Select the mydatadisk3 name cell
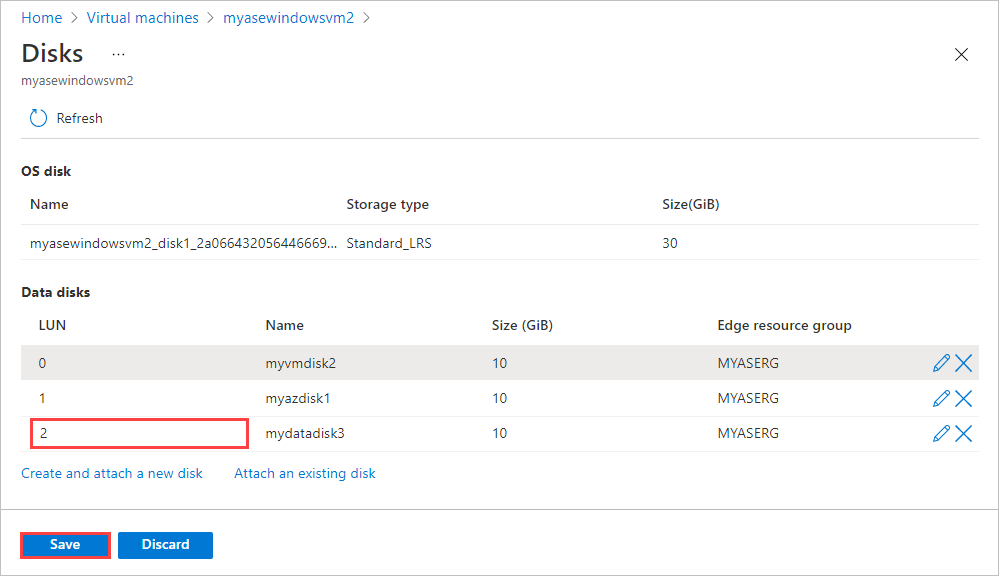 click(x=305, y=433)
